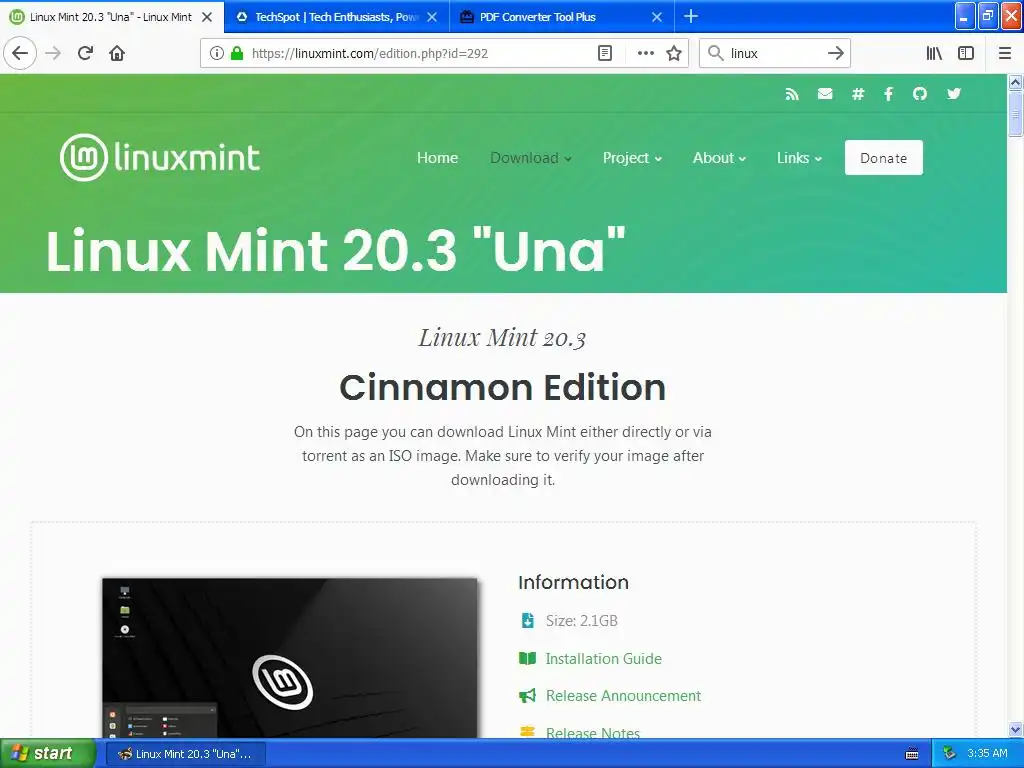Viewport: 1024px width, 768px height.
Task: Click the scrollbar down arrow
Action: tap(1016, 729)
